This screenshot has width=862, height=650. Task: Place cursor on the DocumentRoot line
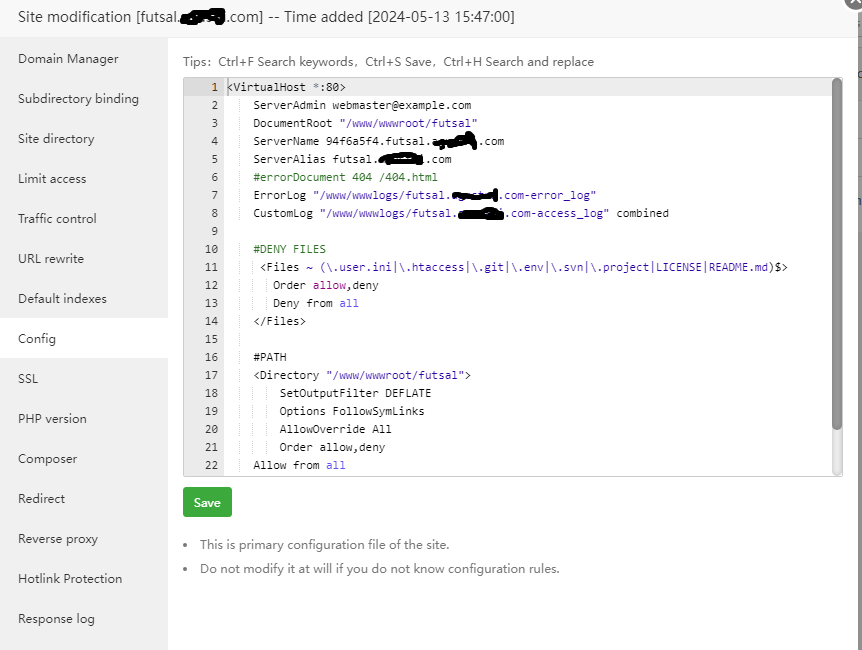pos(365,123)
